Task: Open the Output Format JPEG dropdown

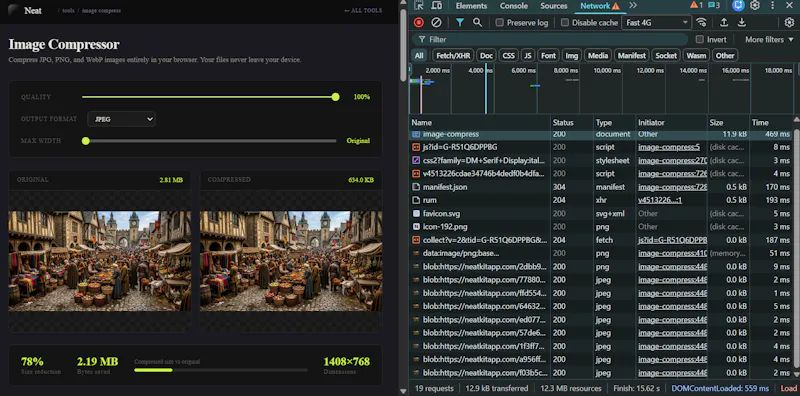Action: [x=121, y=119]
